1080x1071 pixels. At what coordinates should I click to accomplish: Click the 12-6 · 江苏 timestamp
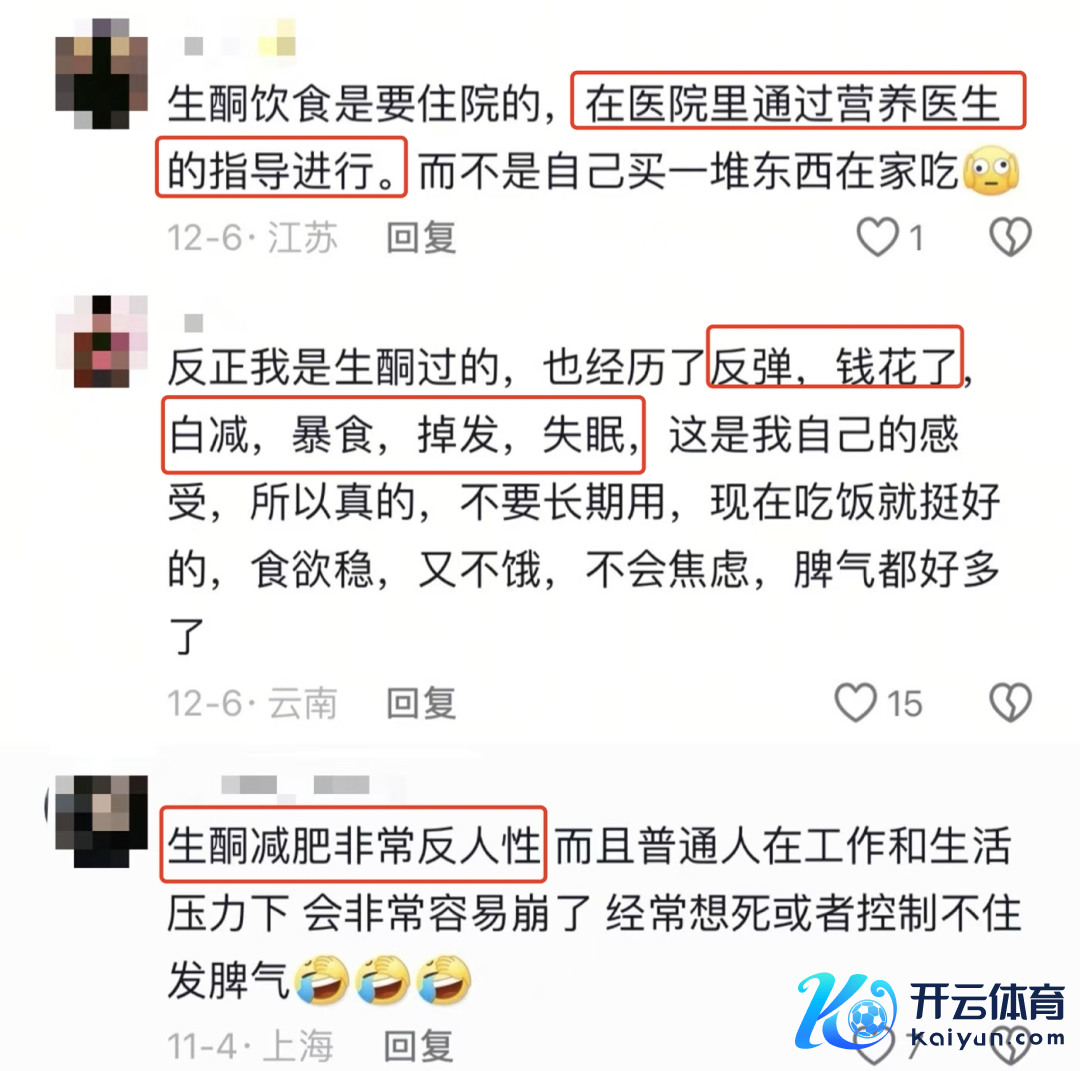(252, 238)
